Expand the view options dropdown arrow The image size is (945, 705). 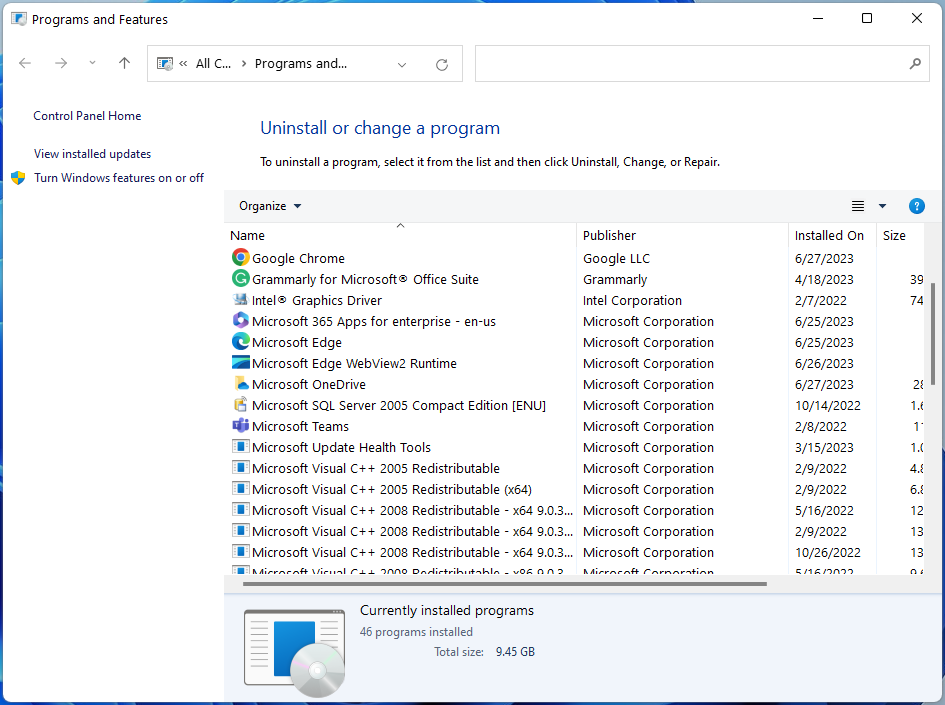(882, 206)
